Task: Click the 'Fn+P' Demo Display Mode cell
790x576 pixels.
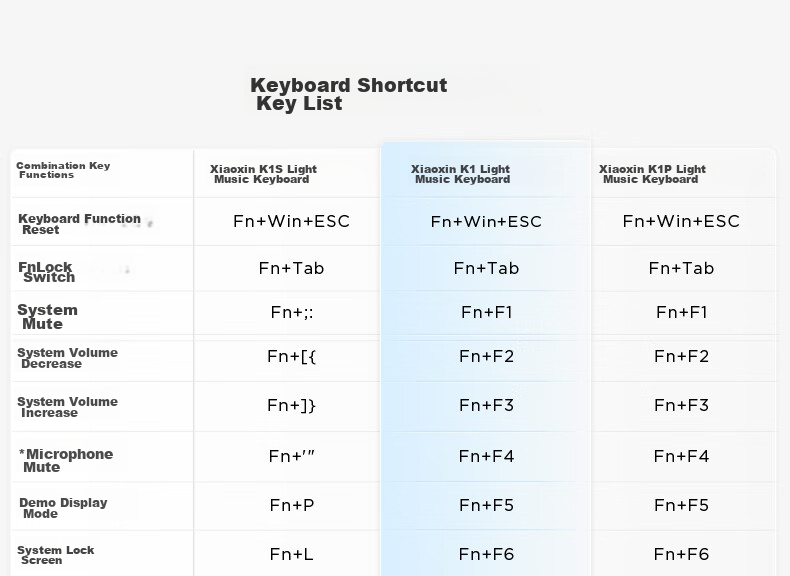Action: click(292, 505)
